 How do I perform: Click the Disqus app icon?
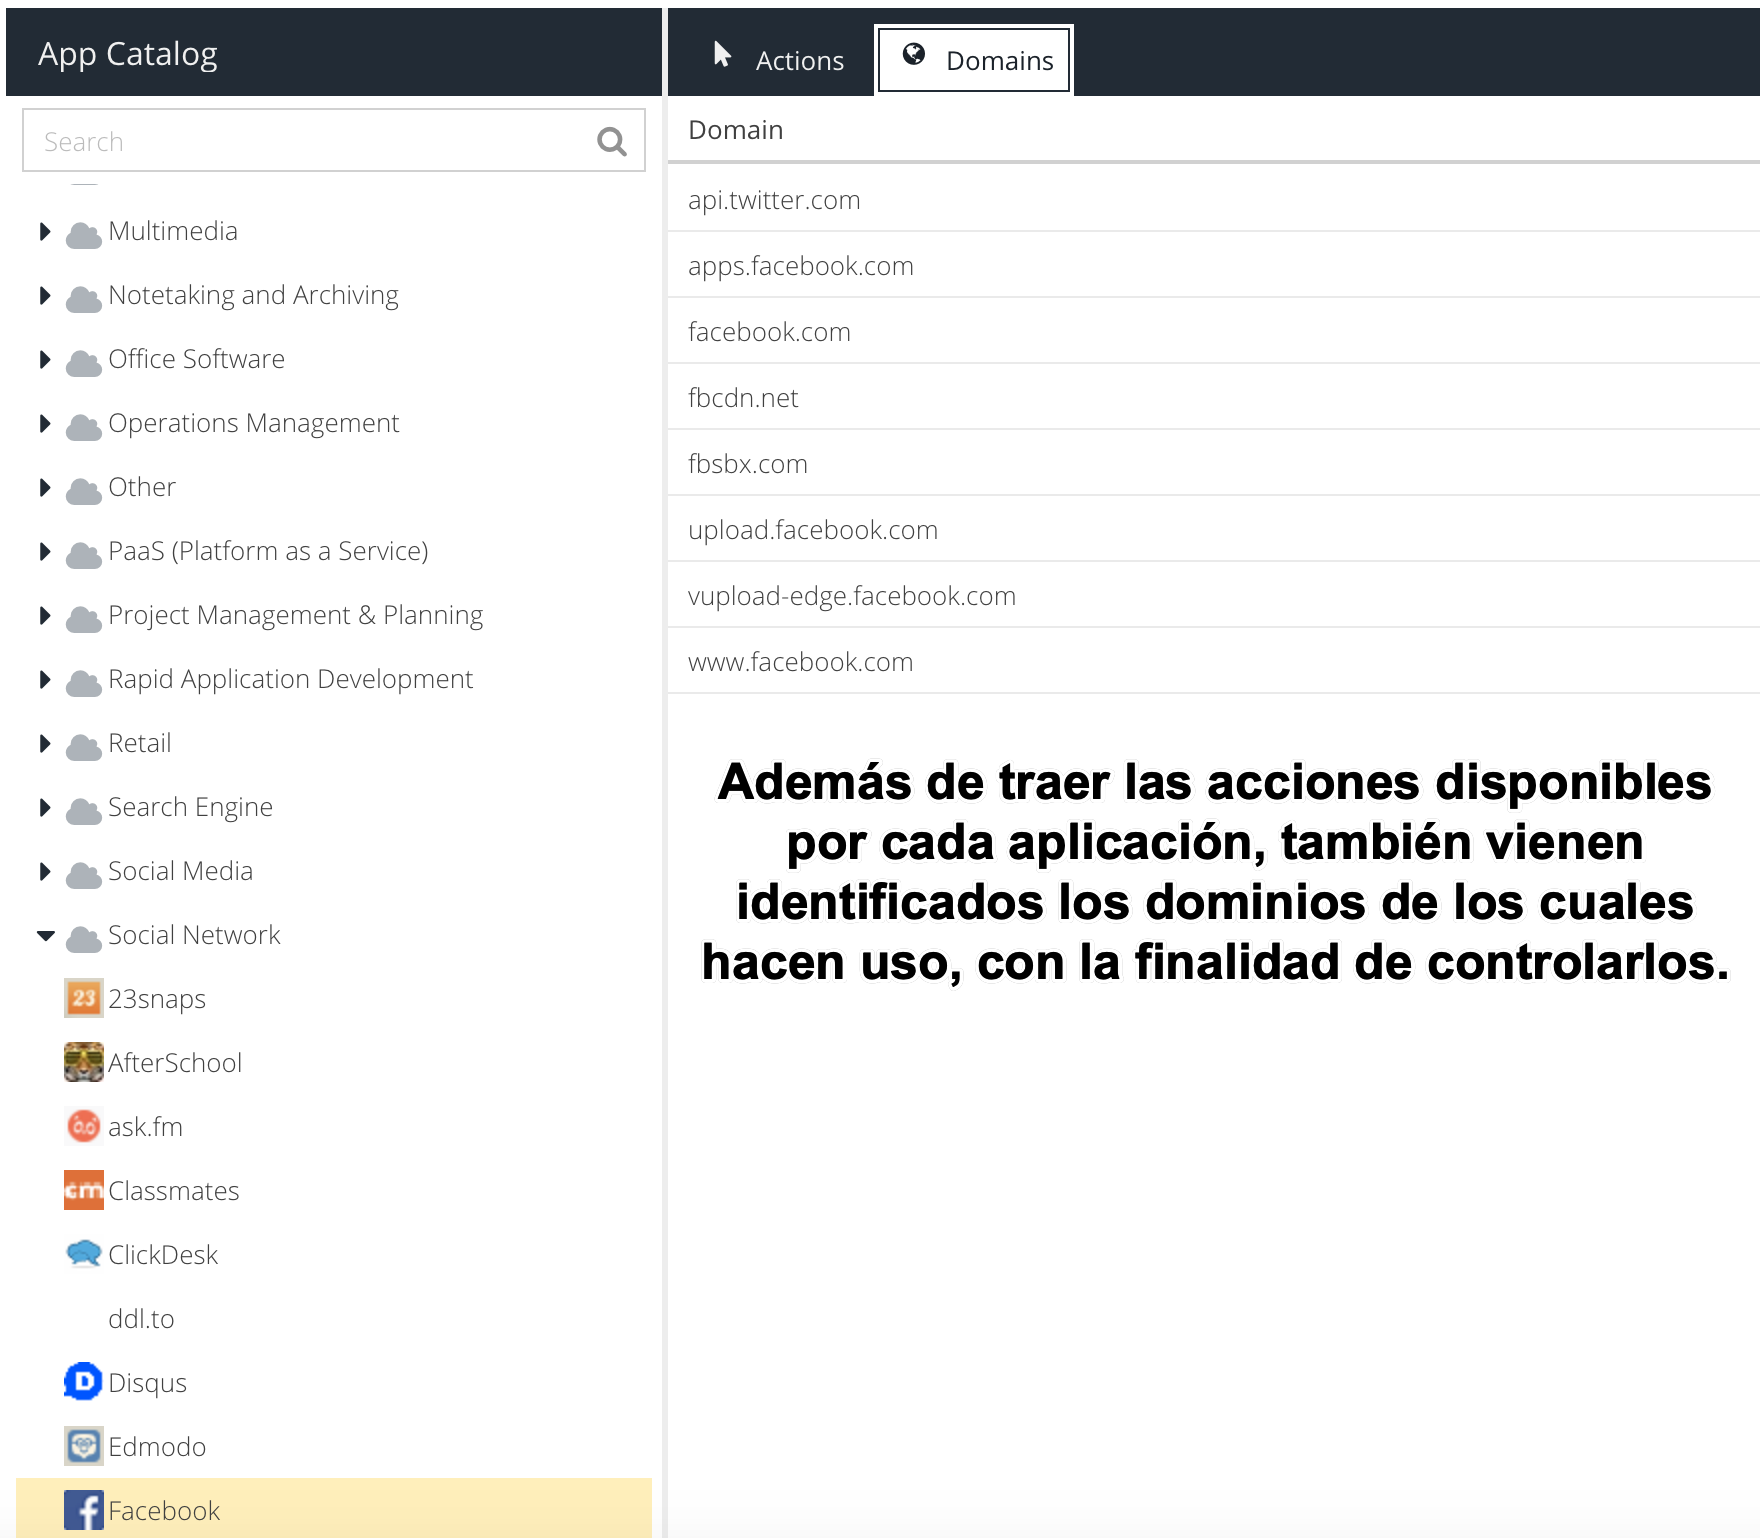(x=83, y=1382)
